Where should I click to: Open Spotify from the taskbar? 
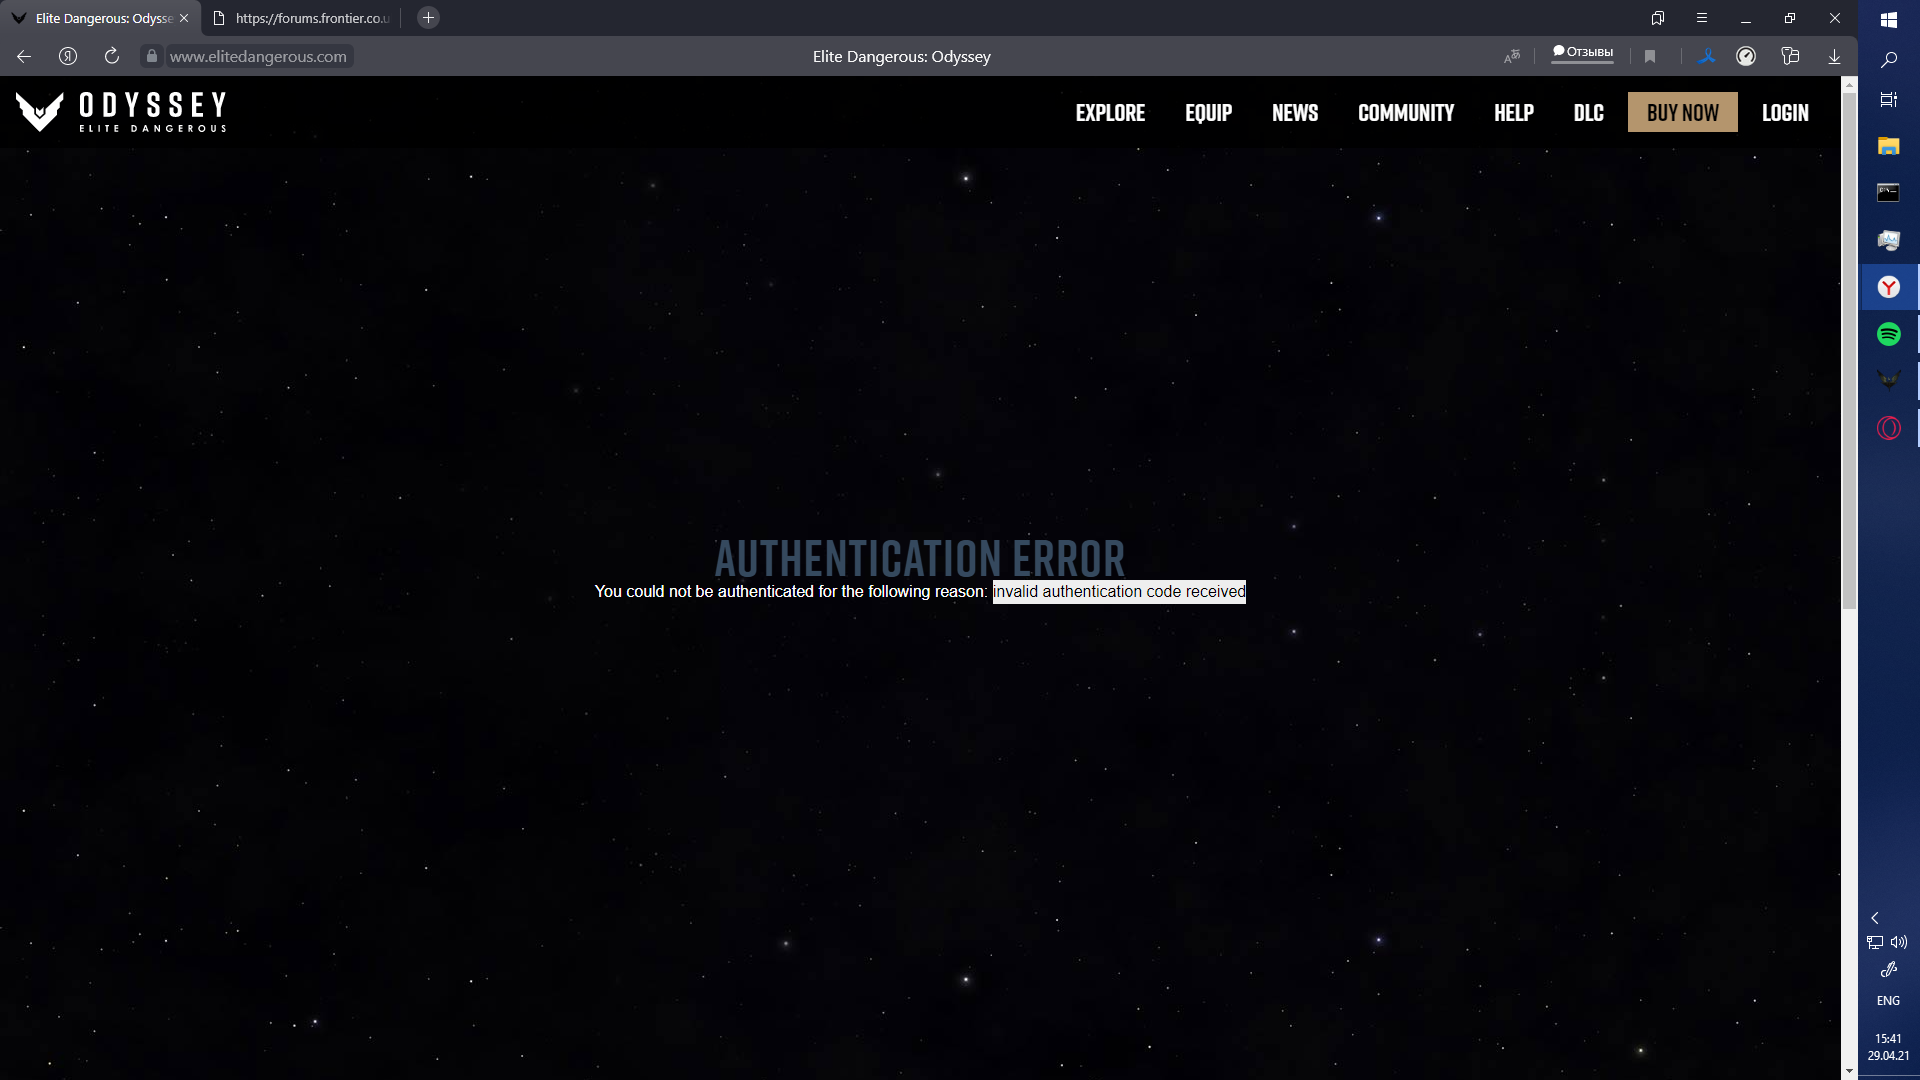1889,334
